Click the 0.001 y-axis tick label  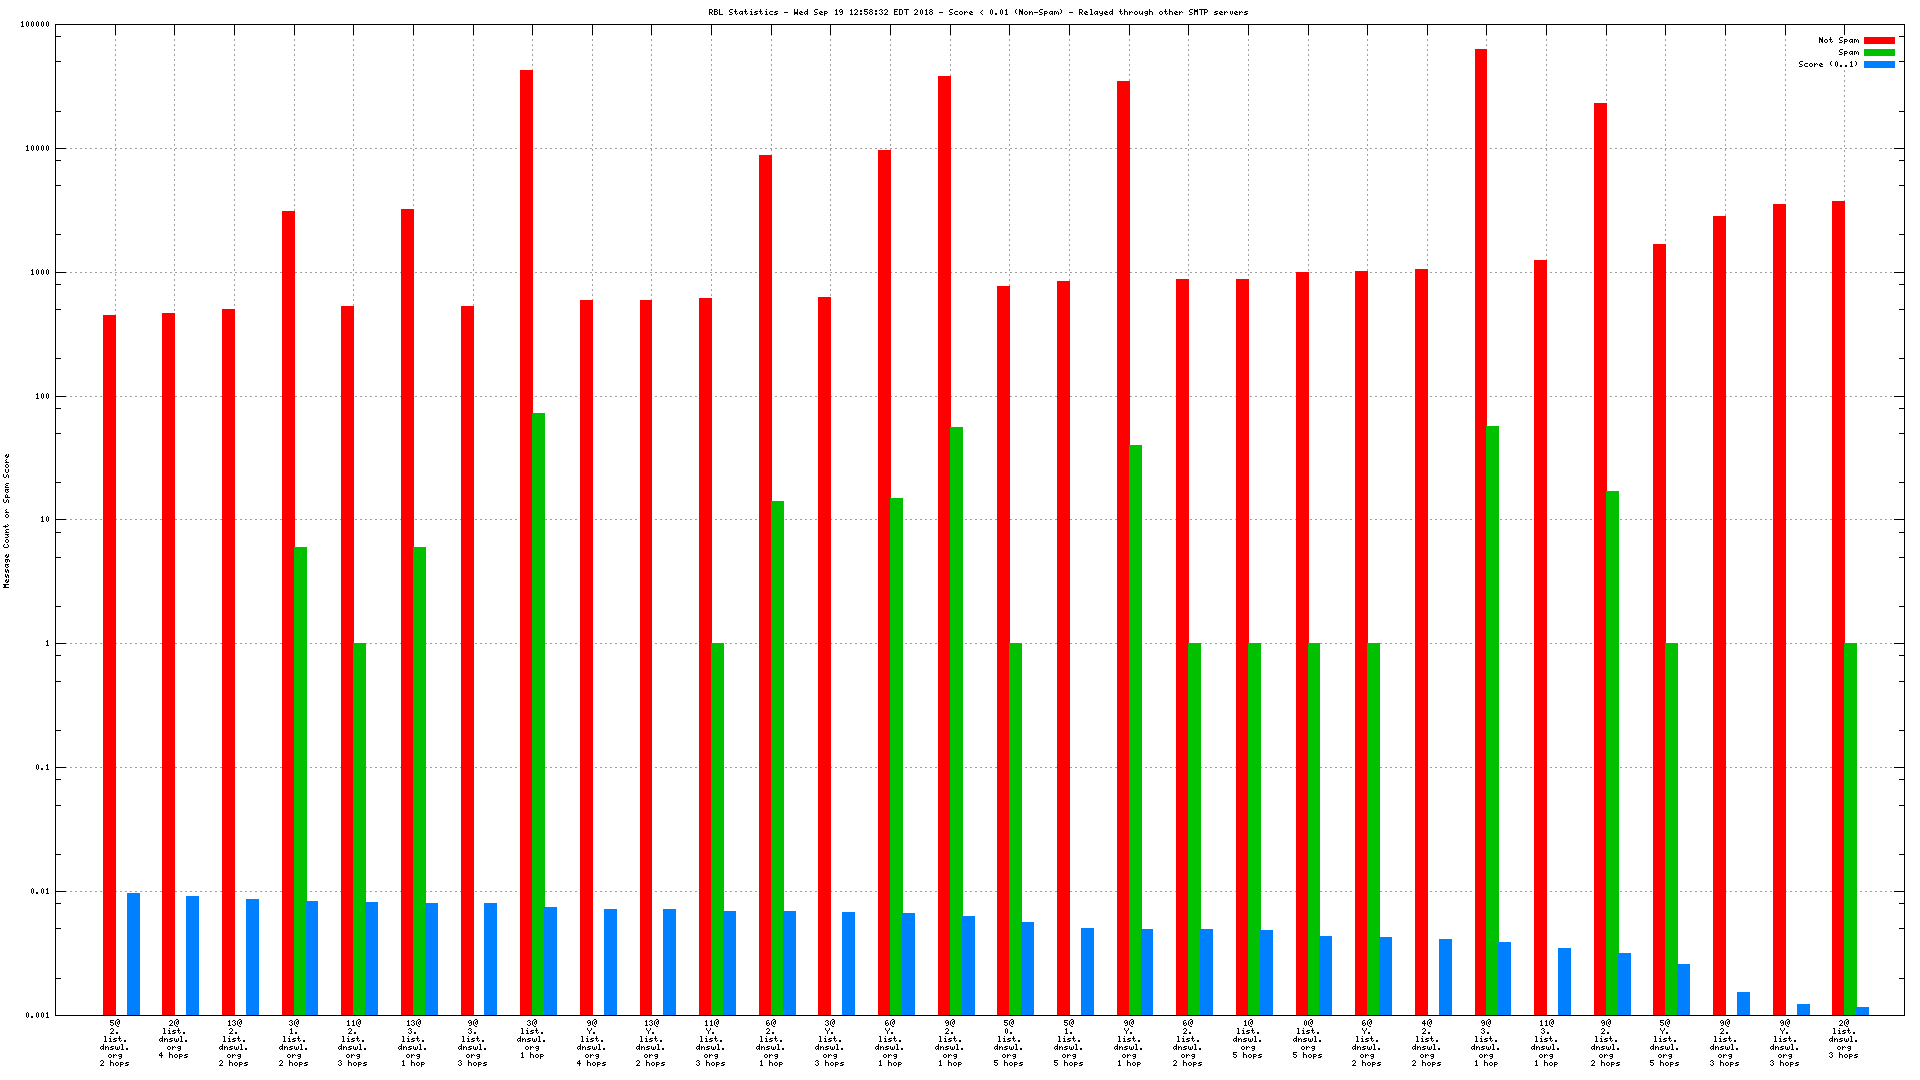37,1015
